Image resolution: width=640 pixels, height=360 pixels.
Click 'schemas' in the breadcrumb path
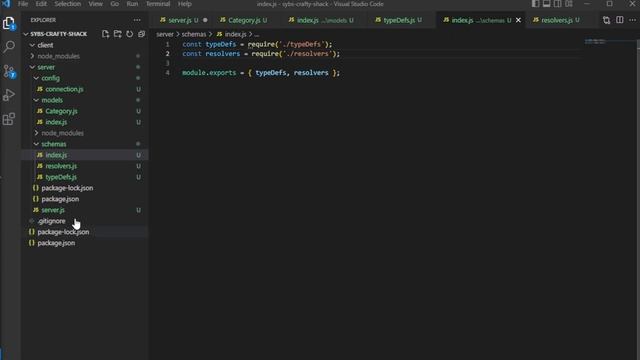194,34
